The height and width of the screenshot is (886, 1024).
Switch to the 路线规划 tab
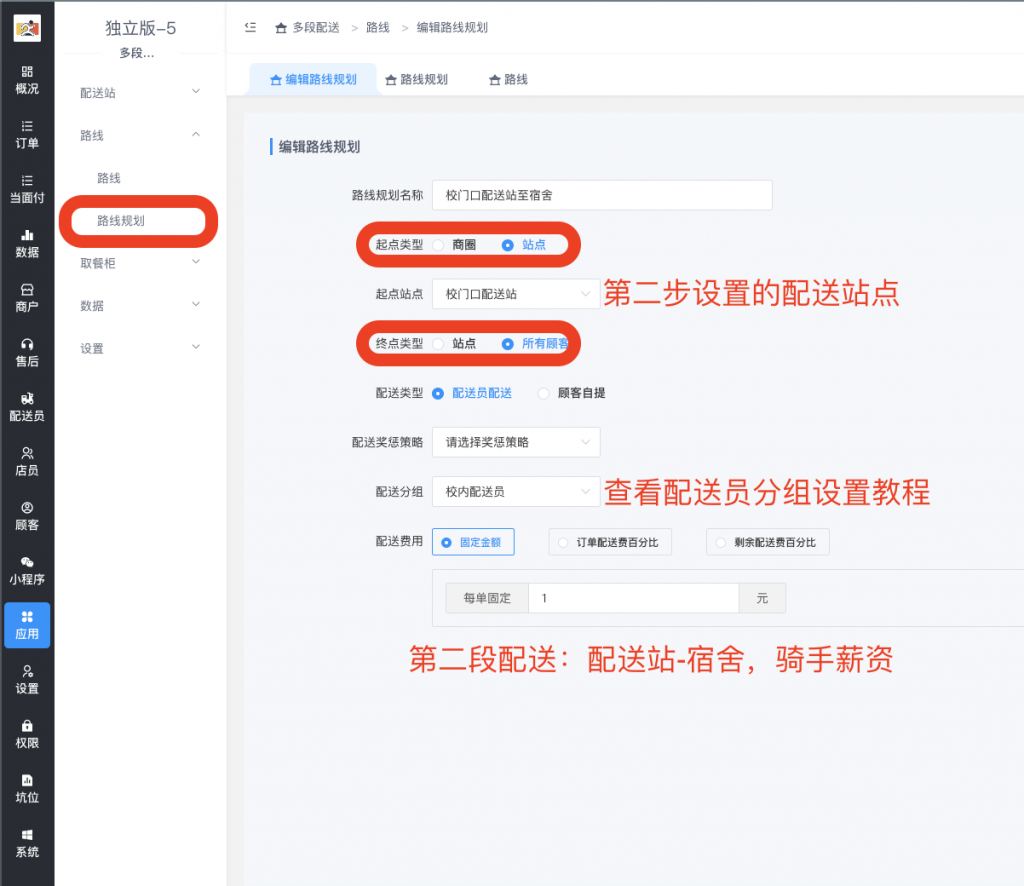click(x=419, y=78)
